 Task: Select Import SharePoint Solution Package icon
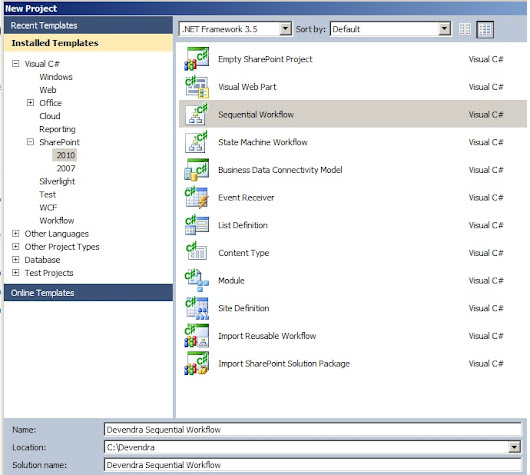tap(196, 363)
